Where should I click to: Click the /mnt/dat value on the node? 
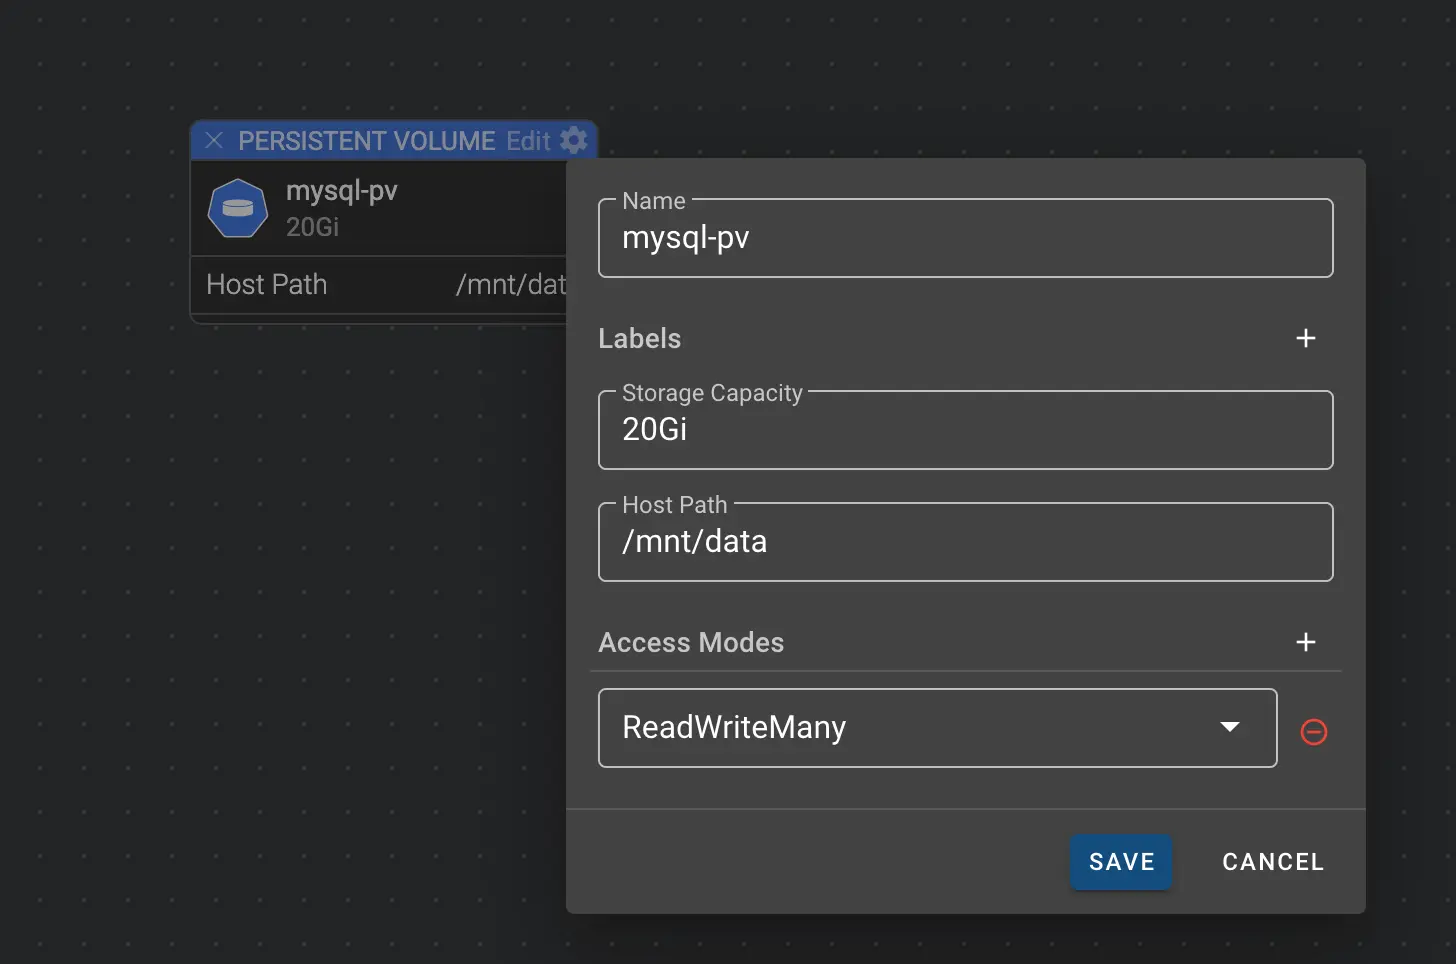tap(511, 285)
